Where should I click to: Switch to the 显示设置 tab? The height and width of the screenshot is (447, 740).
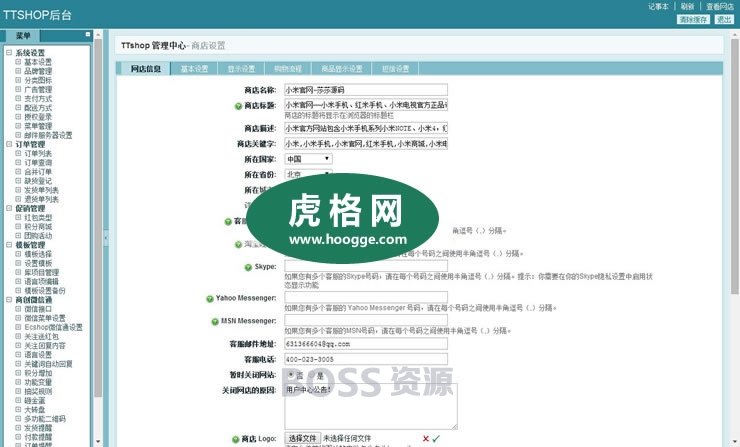(241, 69)
